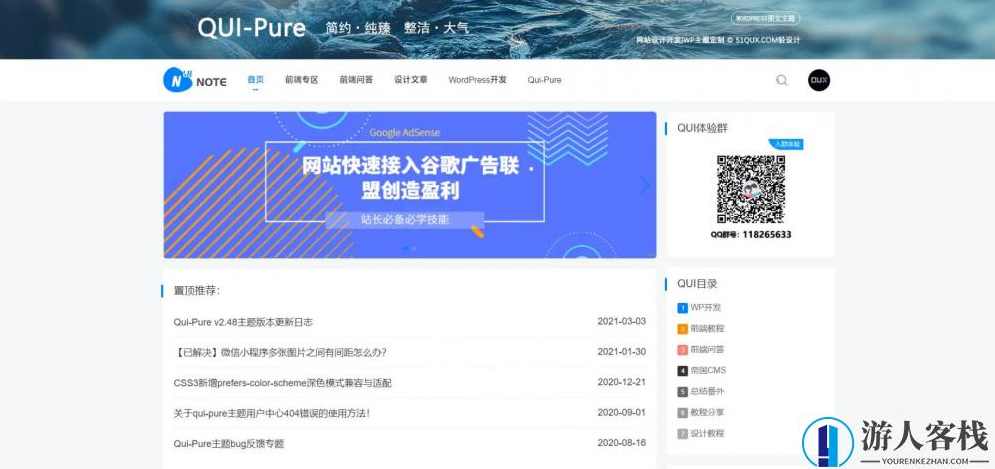The height and width of the screenshot is (469, 995).
Task: Select the 首页 navigation tab
Action: pos(256,80)
